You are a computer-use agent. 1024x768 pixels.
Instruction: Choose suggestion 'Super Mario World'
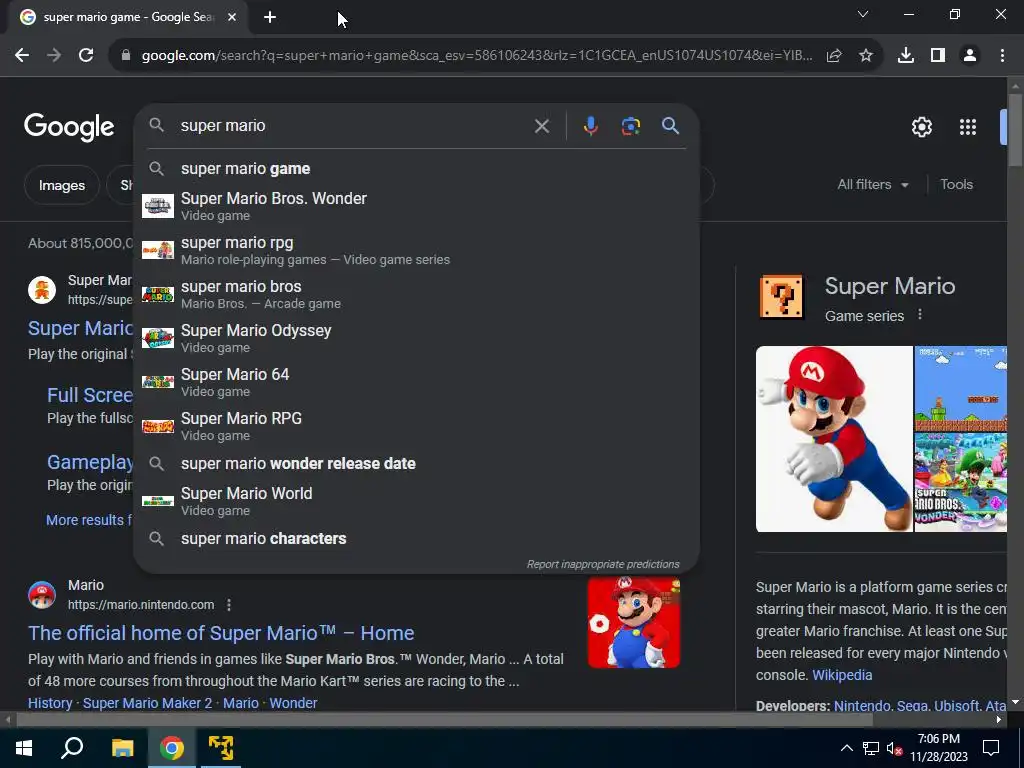(x=416, y=501)
